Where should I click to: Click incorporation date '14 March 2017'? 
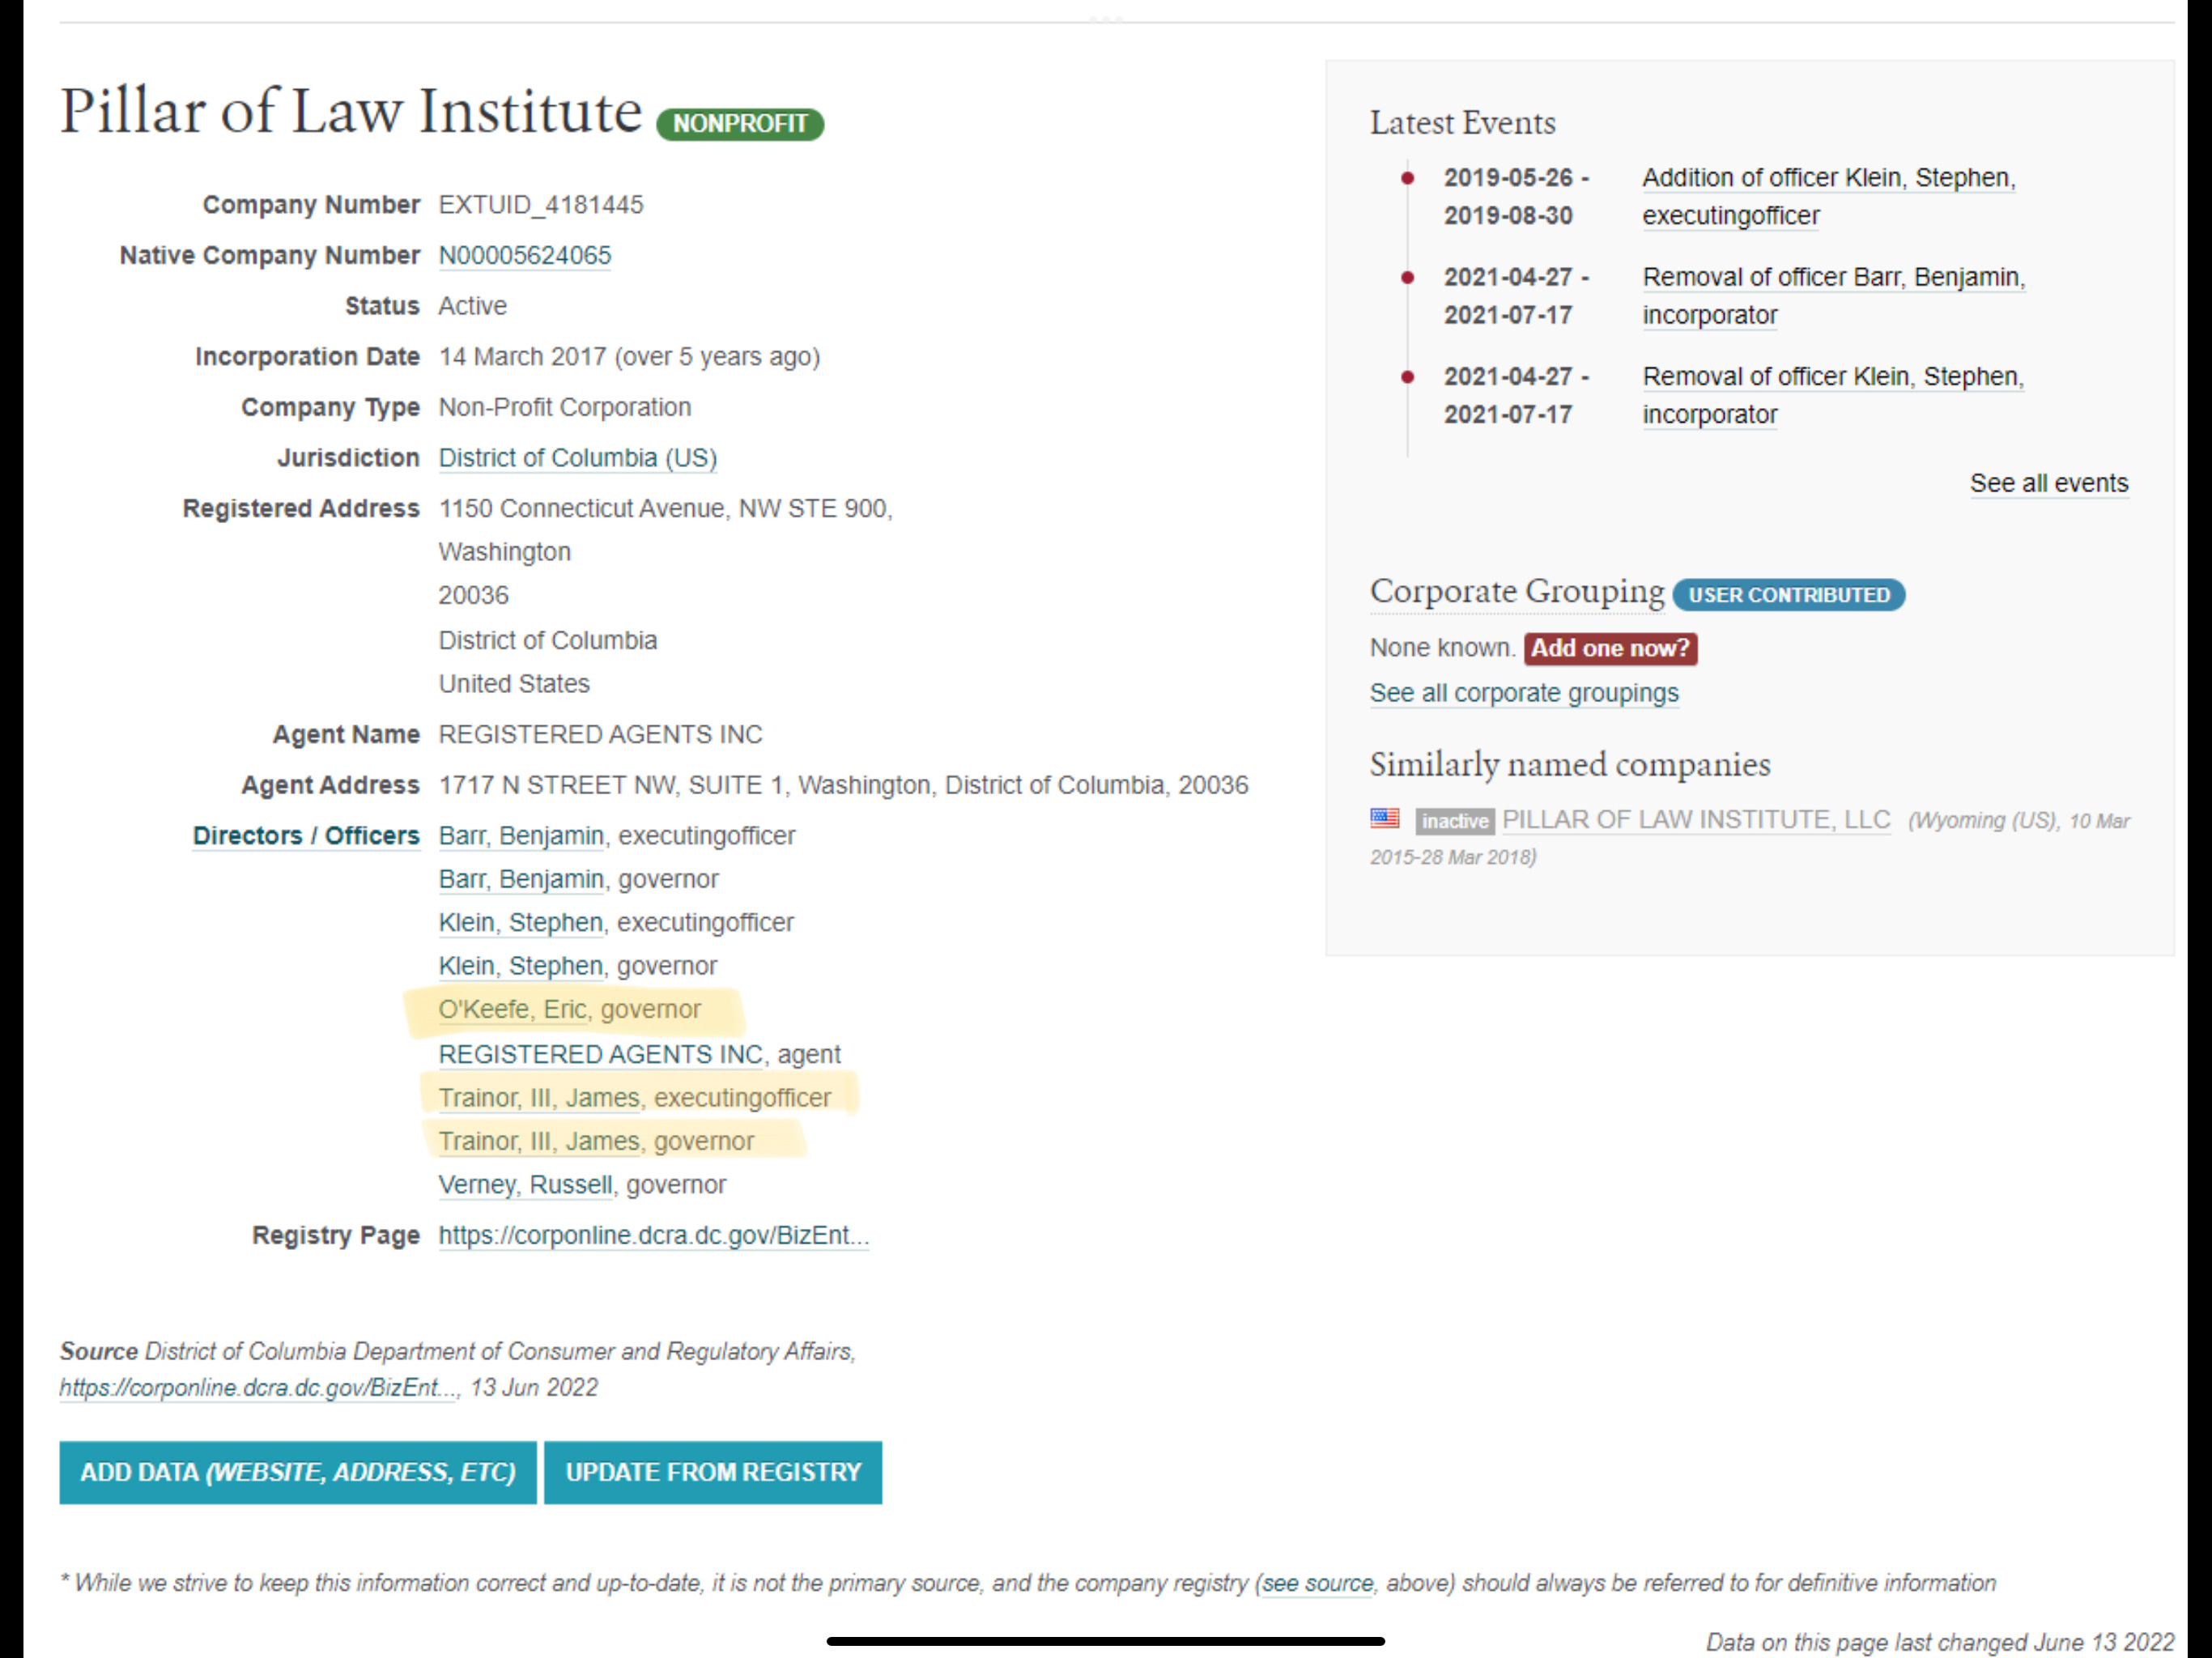522,357
